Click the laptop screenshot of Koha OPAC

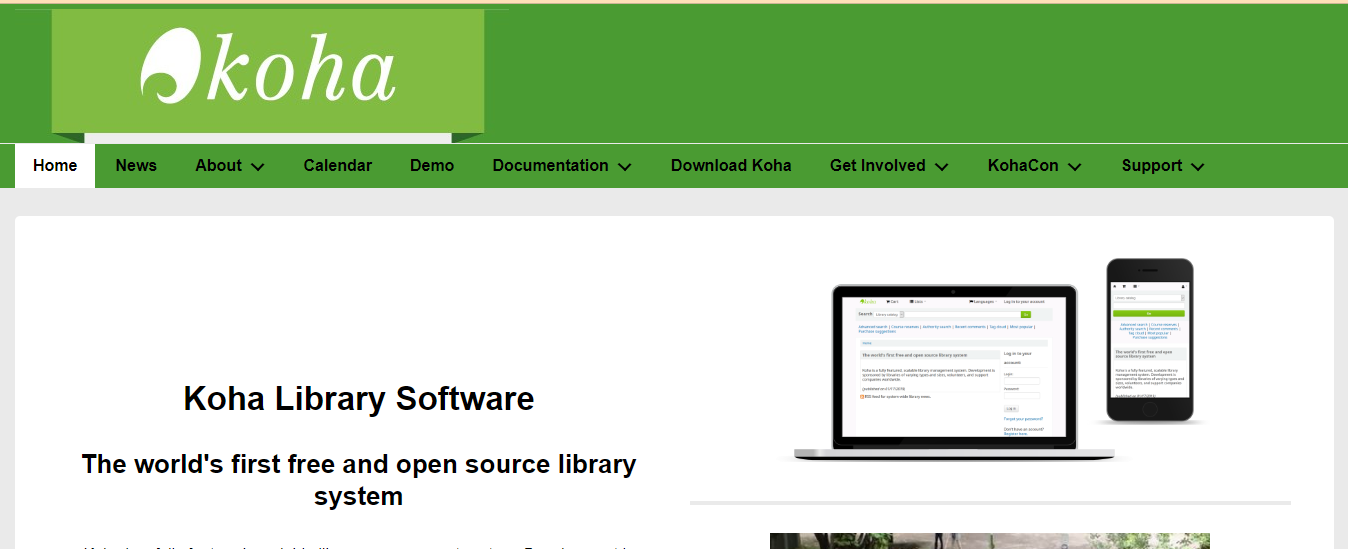click(x=954, y=372)
